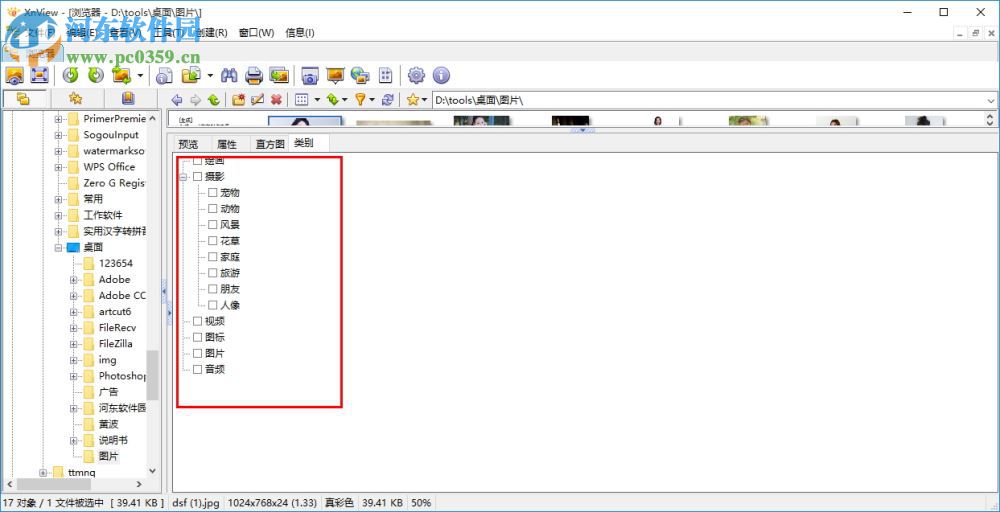
Task: Refresh the browser file list icon
Action: pyautogui.click(x=387, y=99)
